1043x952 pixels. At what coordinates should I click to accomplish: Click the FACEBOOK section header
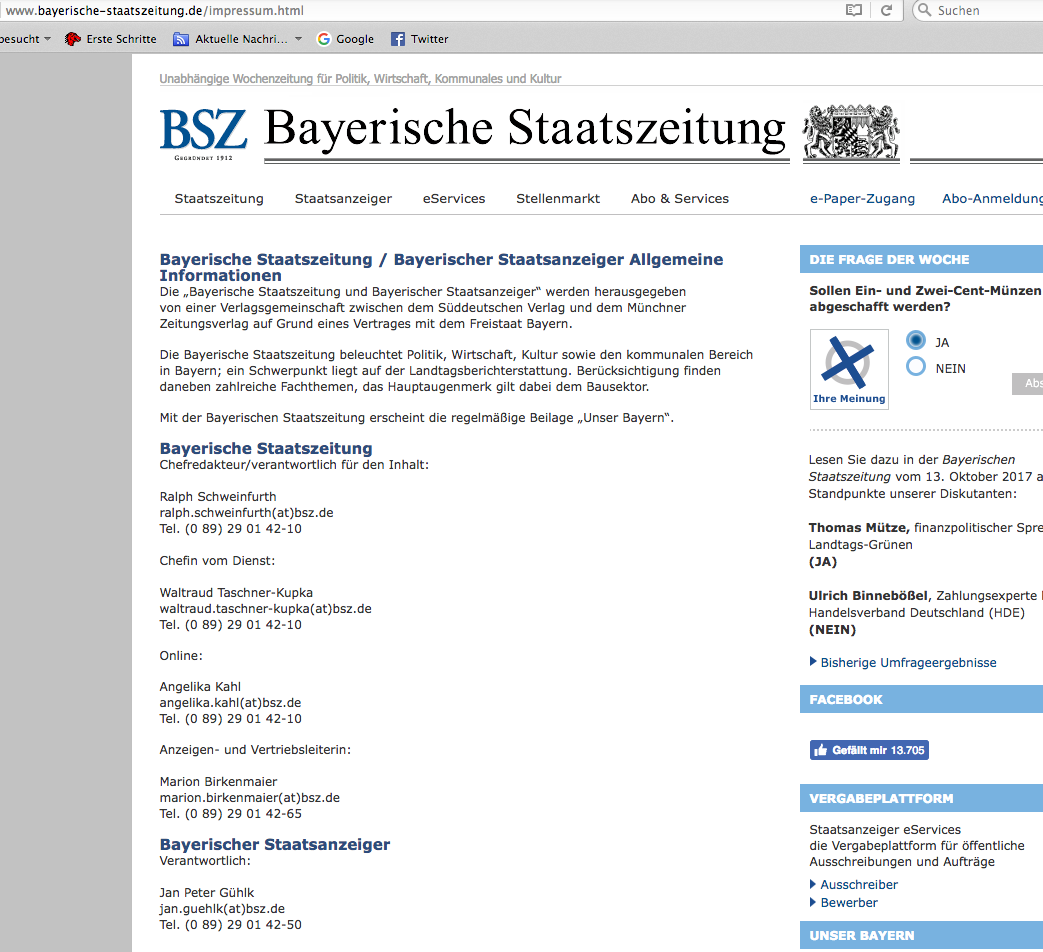921,699
